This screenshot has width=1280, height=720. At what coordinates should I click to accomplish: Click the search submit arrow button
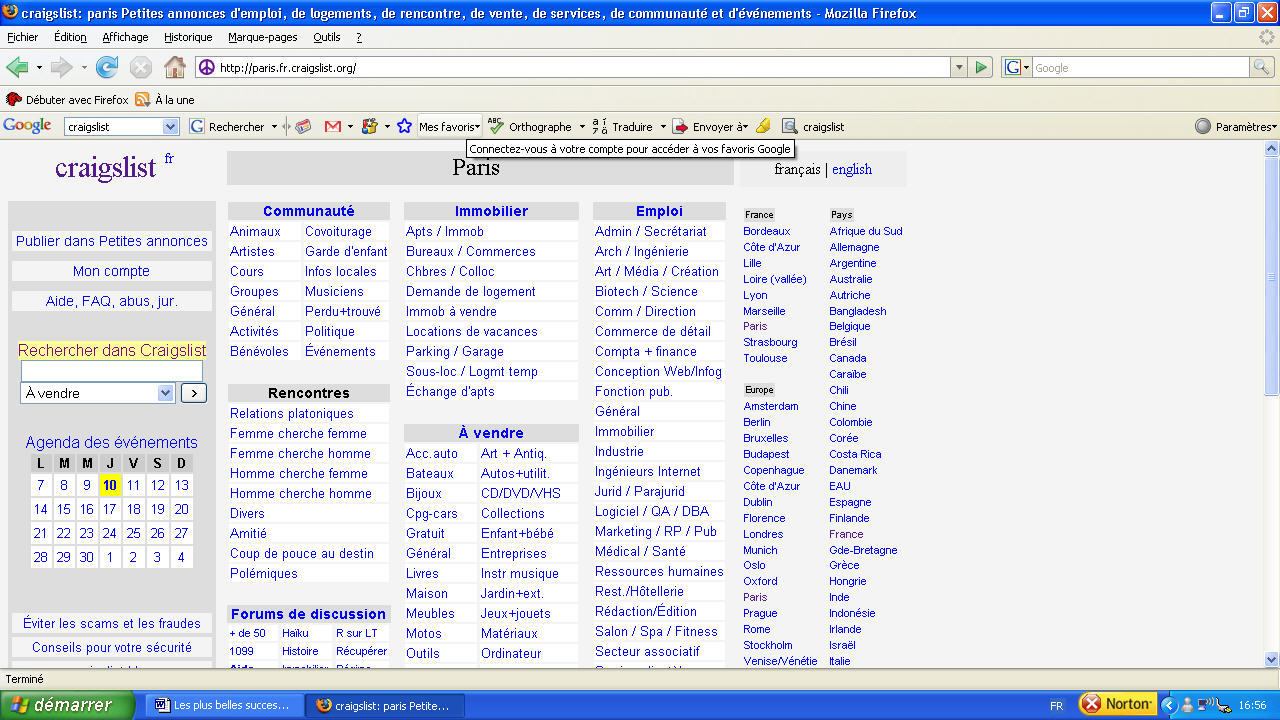(194, 393)
